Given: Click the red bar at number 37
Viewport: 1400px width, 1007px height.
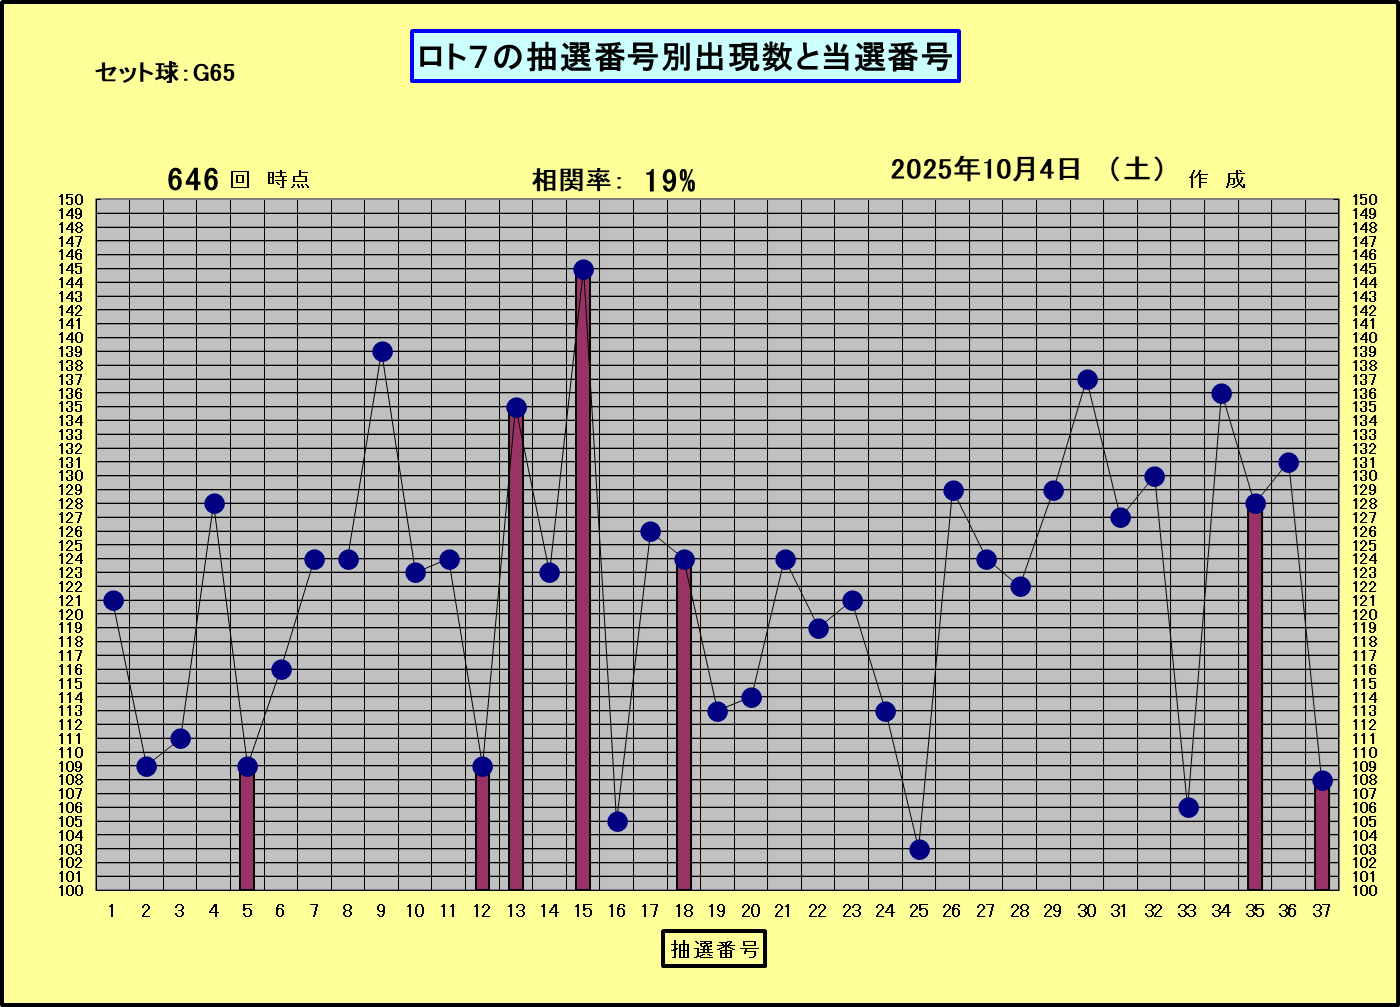Looking at the screenshot, I should tap(1322, 840).
